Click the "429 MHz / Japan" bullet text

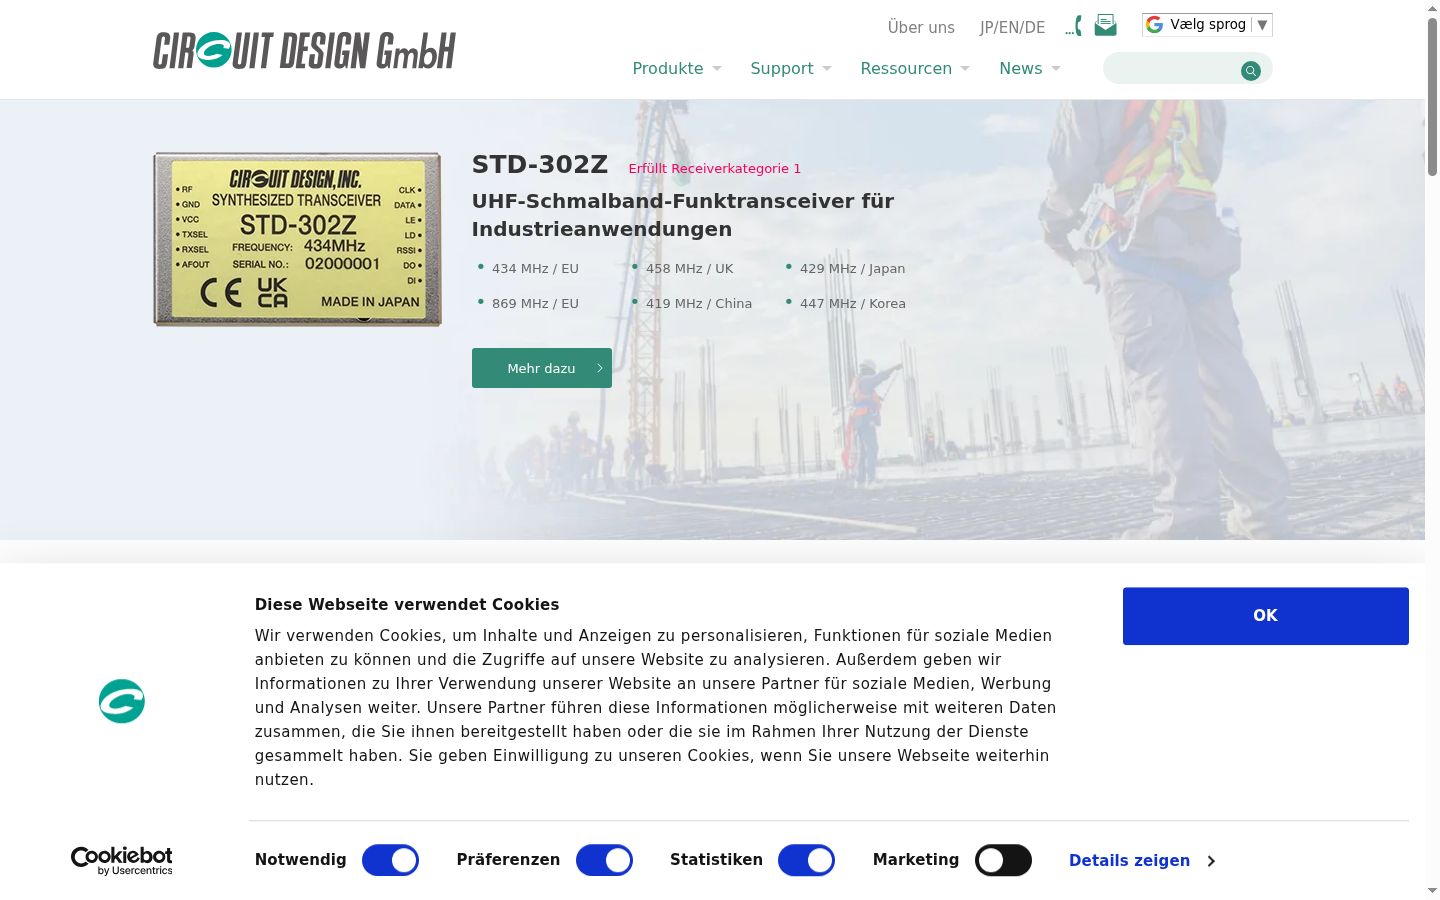click(852, 268)
